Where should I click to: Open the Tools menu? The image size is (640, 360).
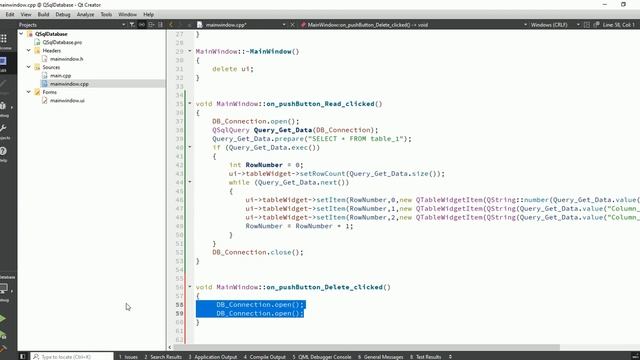(x=106, y=14)
